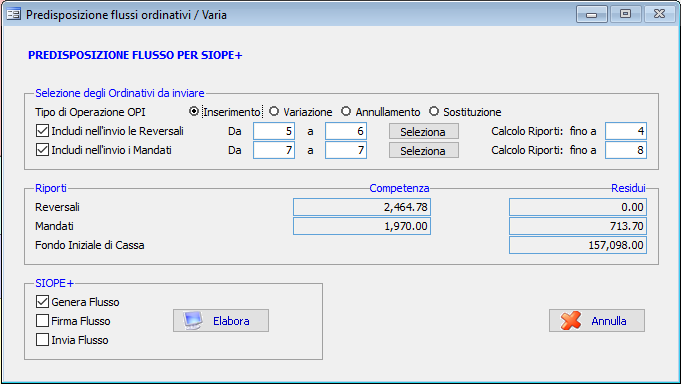This screenshot has height=384, width=681.
Task: Focus the Mandati 'a' field after Da 7
Action: [346, 150]
